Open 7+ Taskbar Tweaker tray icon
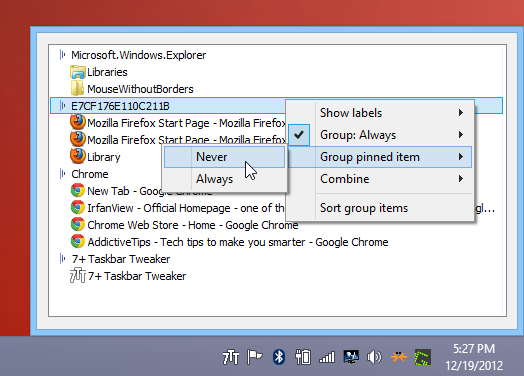524x376 pixels. (x=231, y=357)
